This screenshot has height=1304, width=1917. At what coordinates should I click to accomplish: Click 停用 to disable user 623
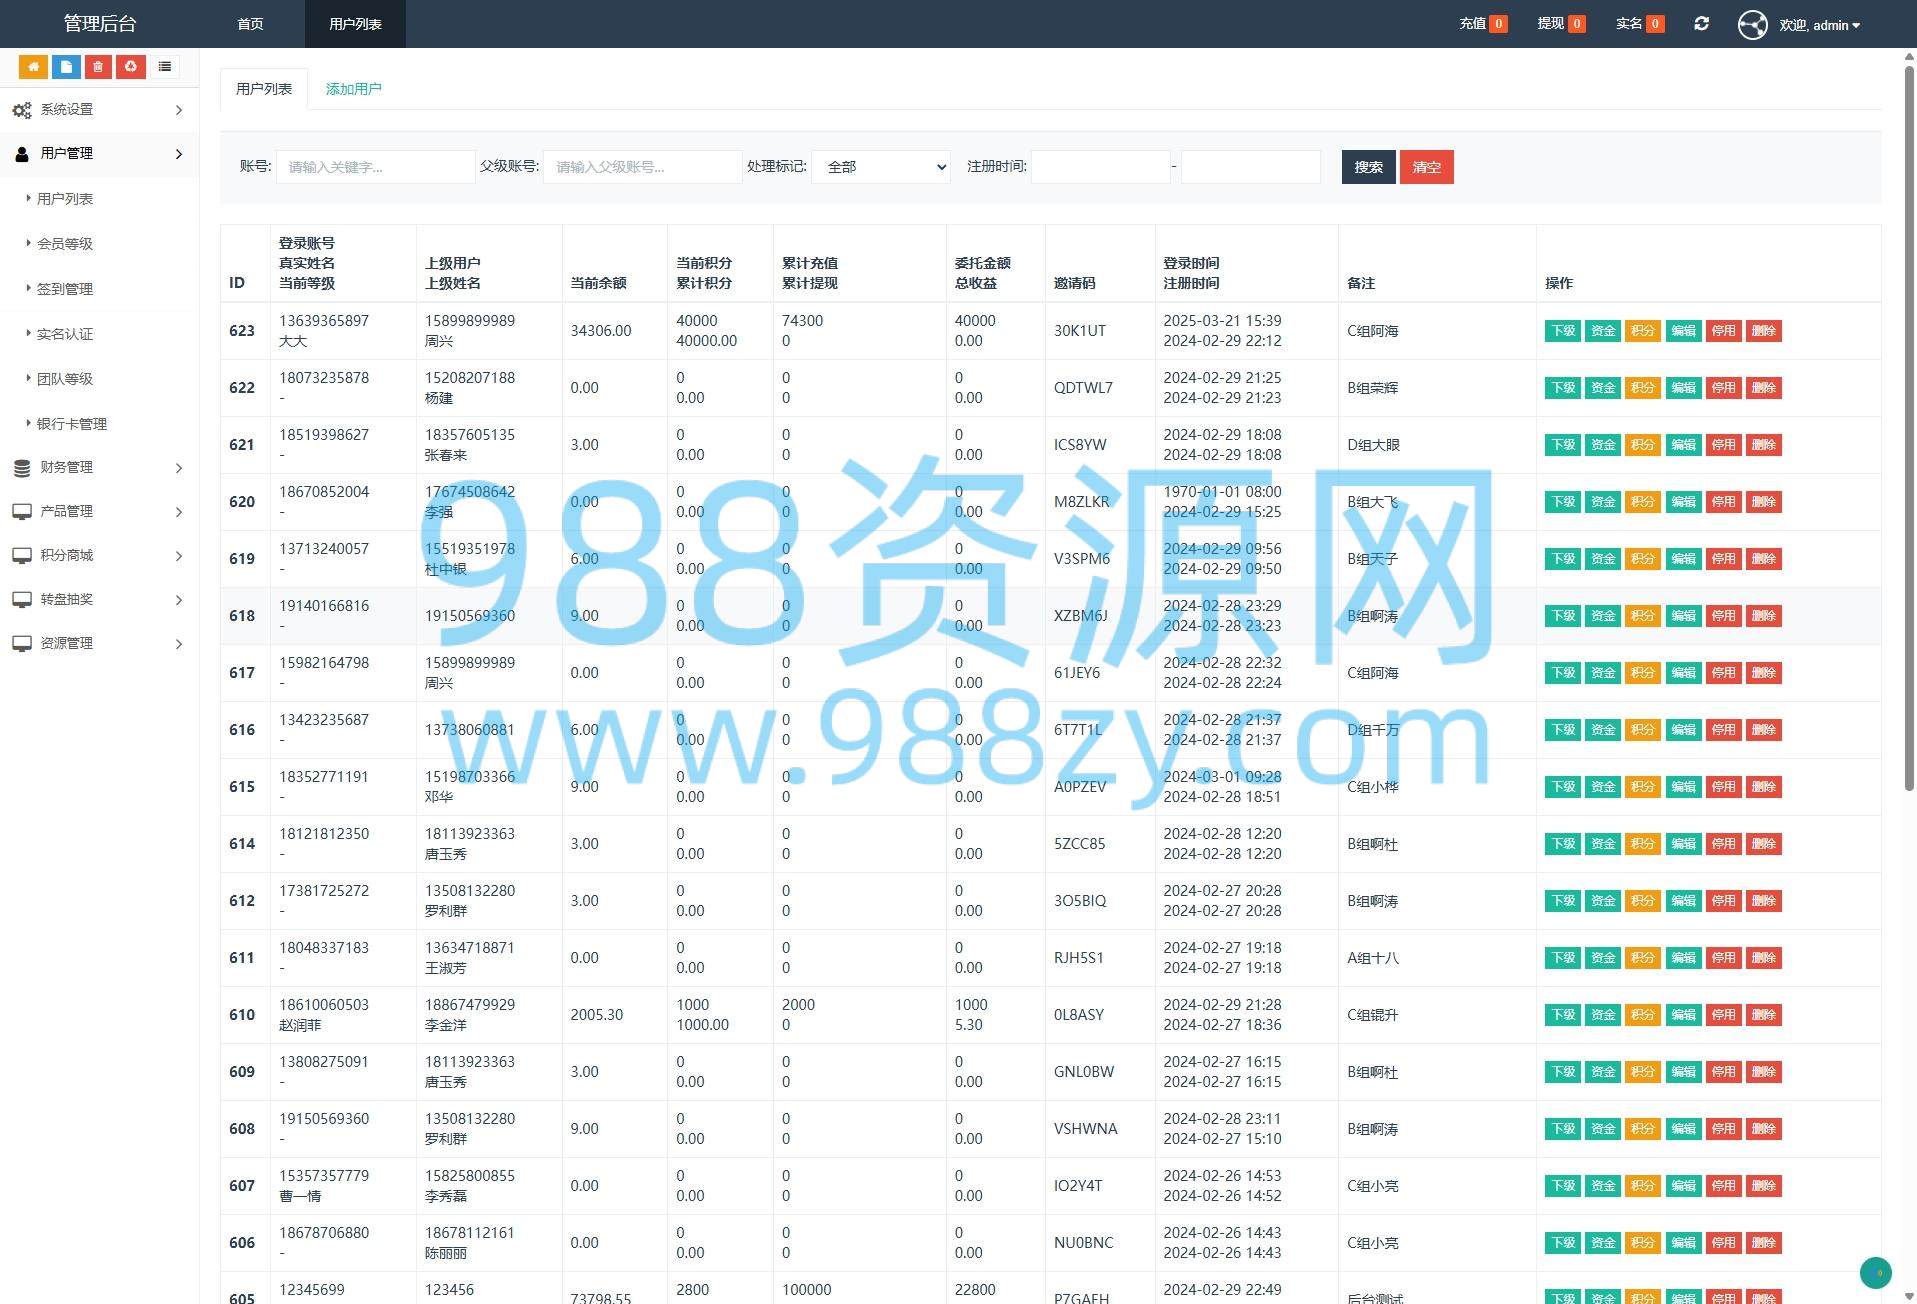click(1723, 331)
